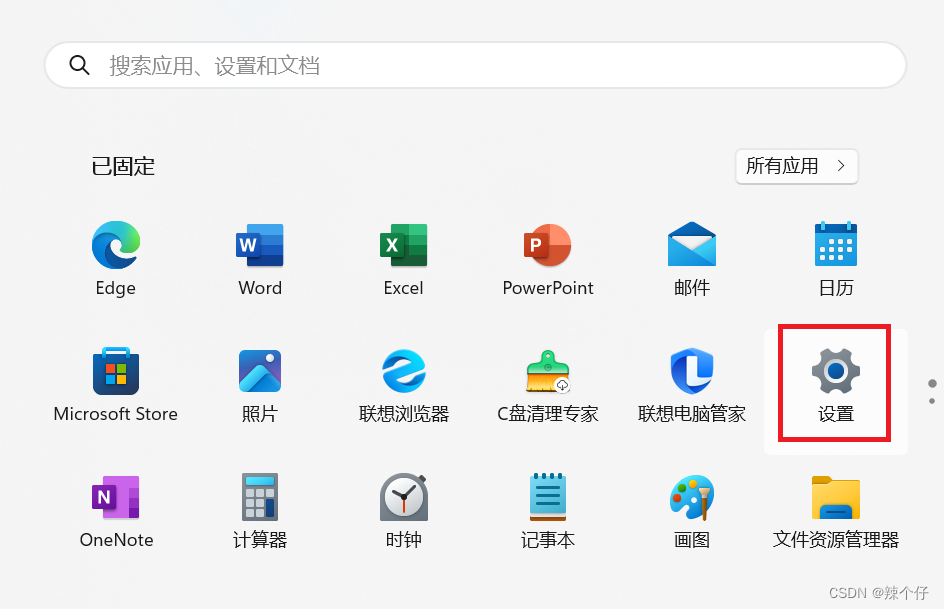Open the Excel app
Viewport: 944px width, 609px height.
point(403,259)
